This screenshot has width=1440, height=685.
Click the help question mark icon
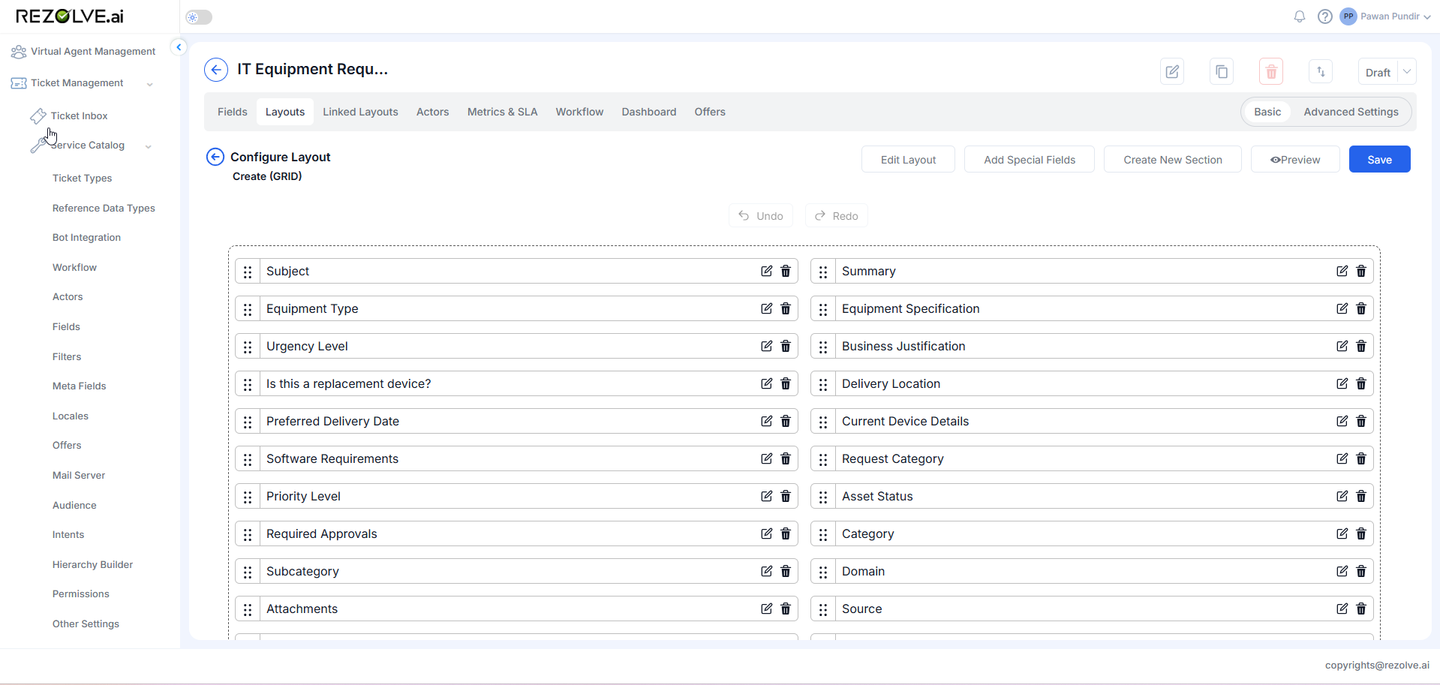tap(1325, 17)
